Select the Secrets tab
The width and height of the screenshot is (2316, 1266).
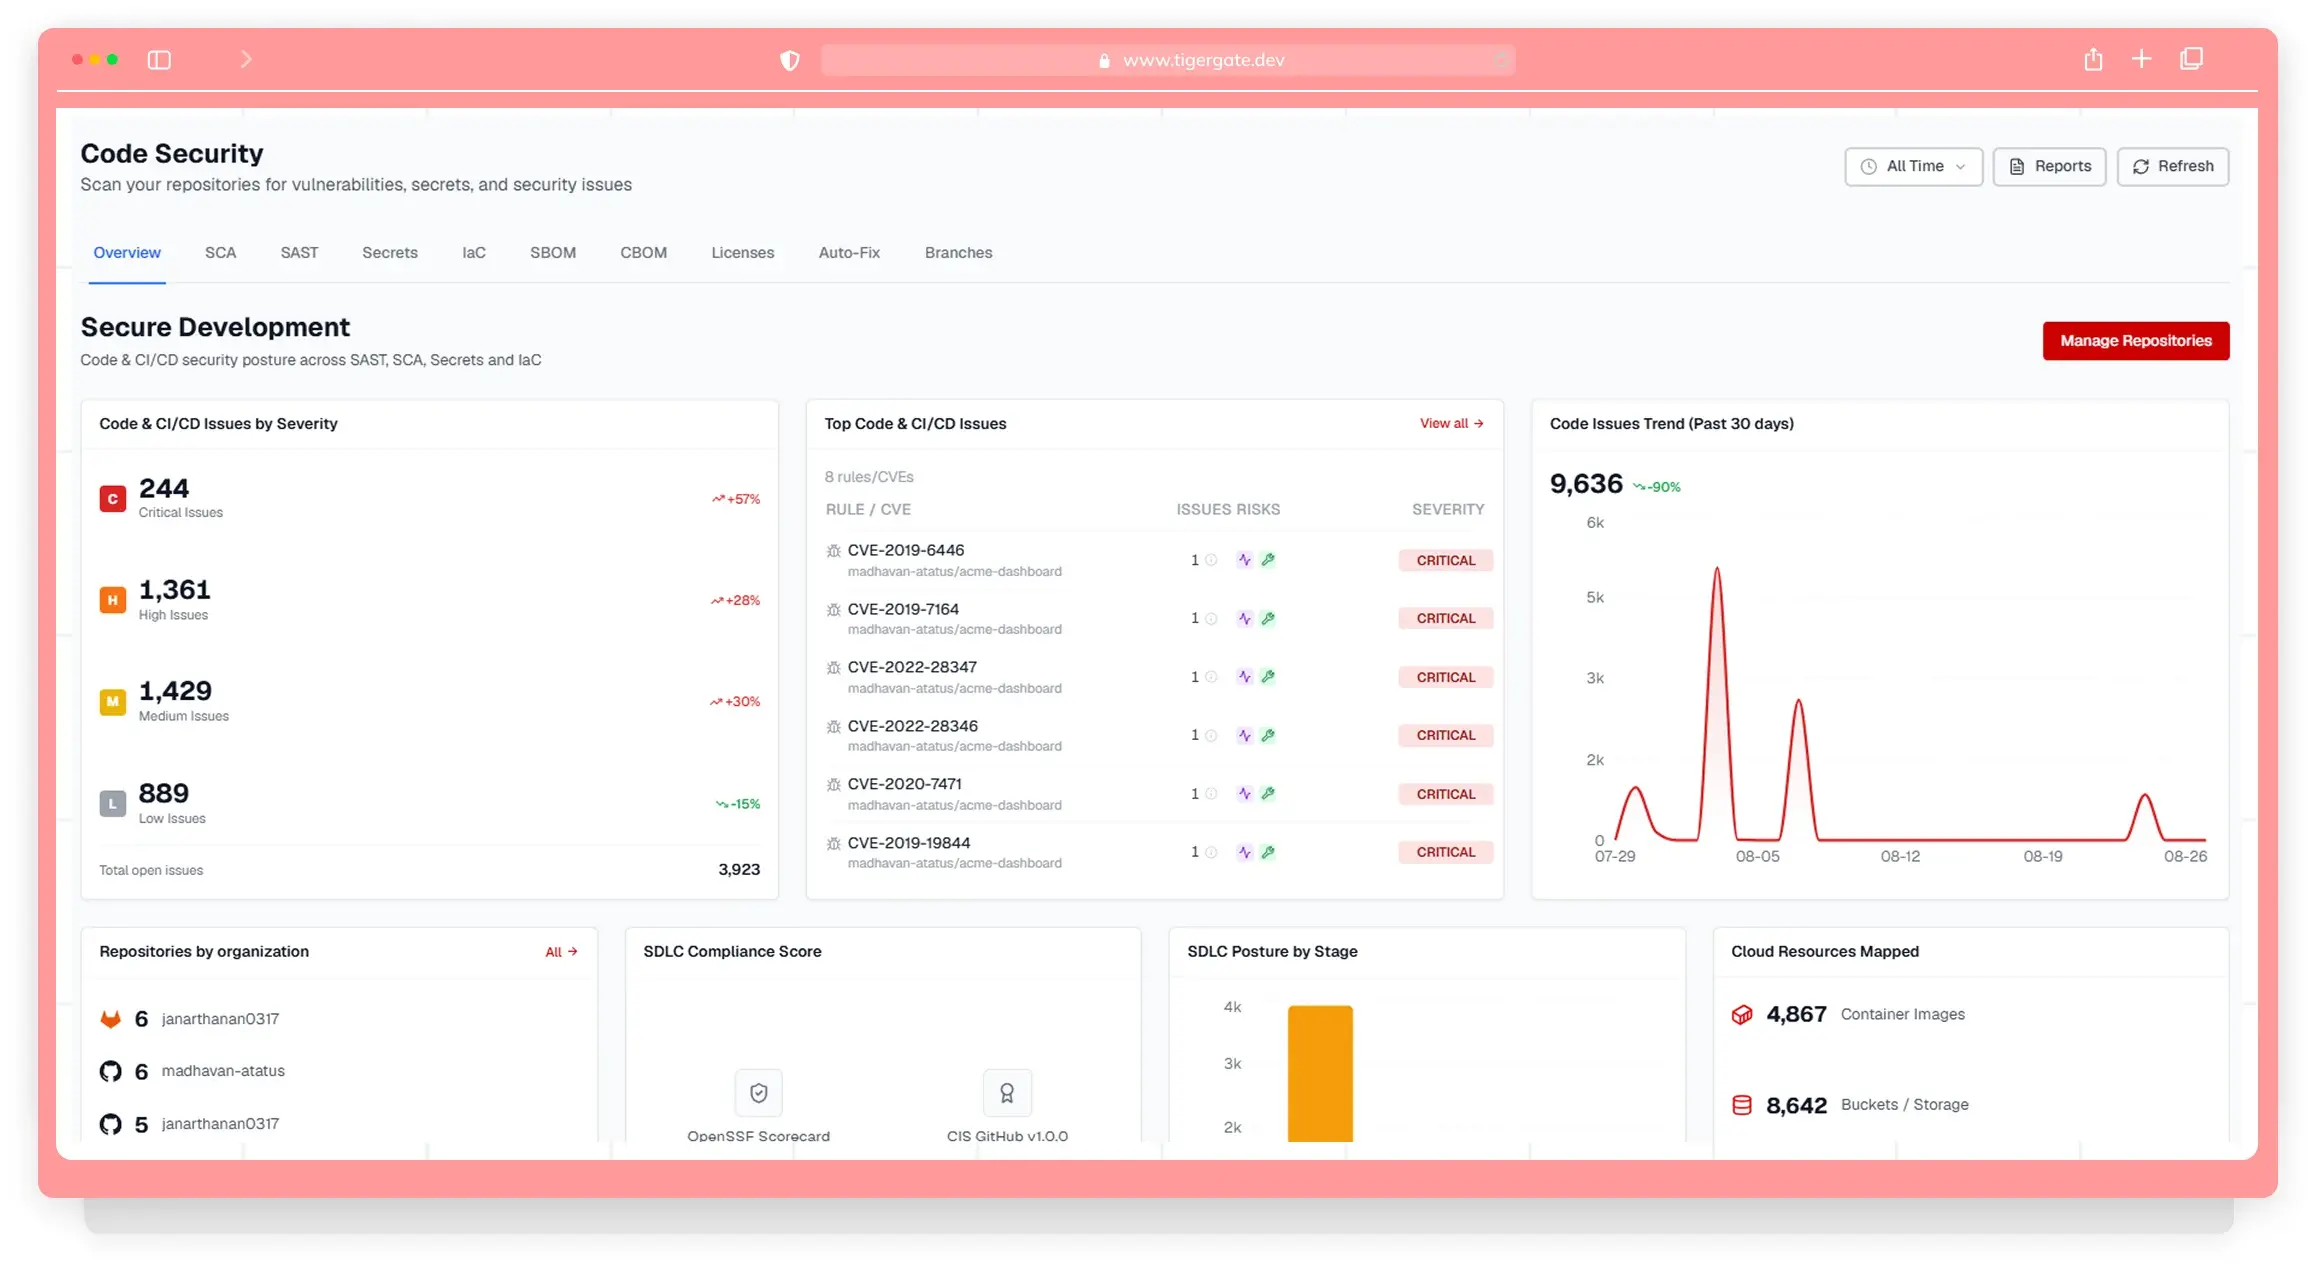coord(390,253)
